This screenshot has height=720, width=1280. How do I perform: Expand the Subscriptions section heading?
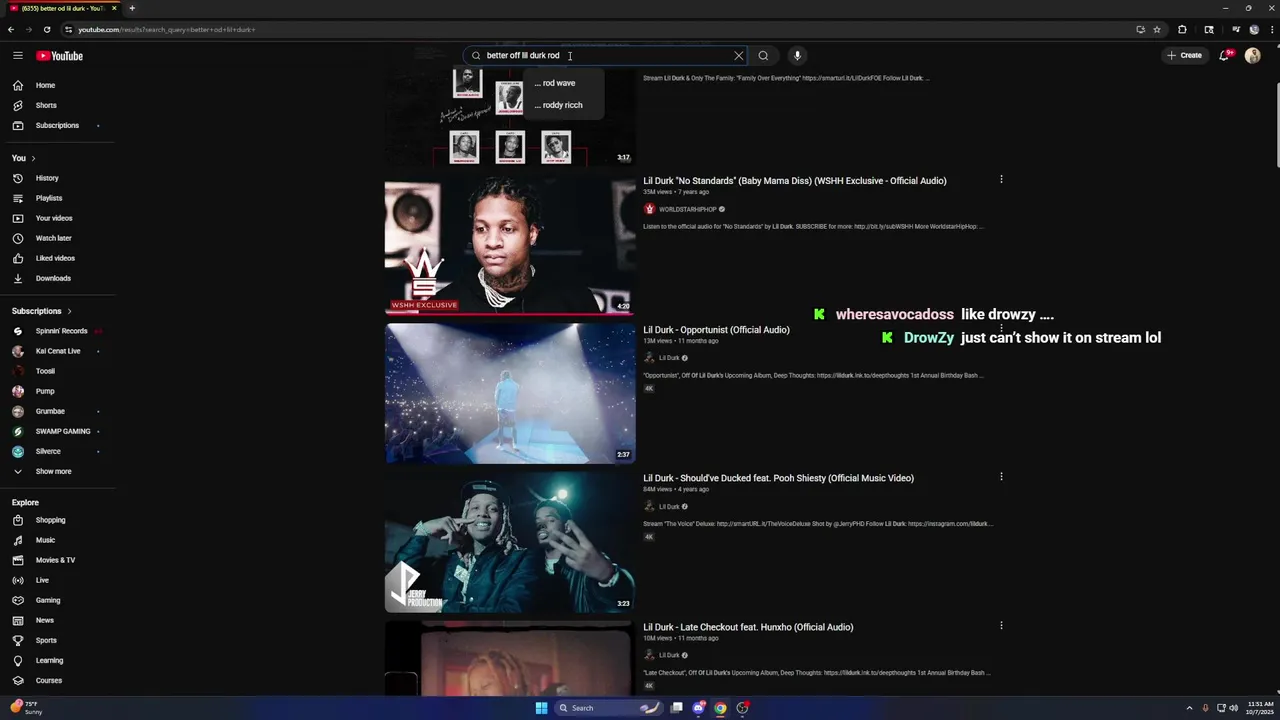41,311
